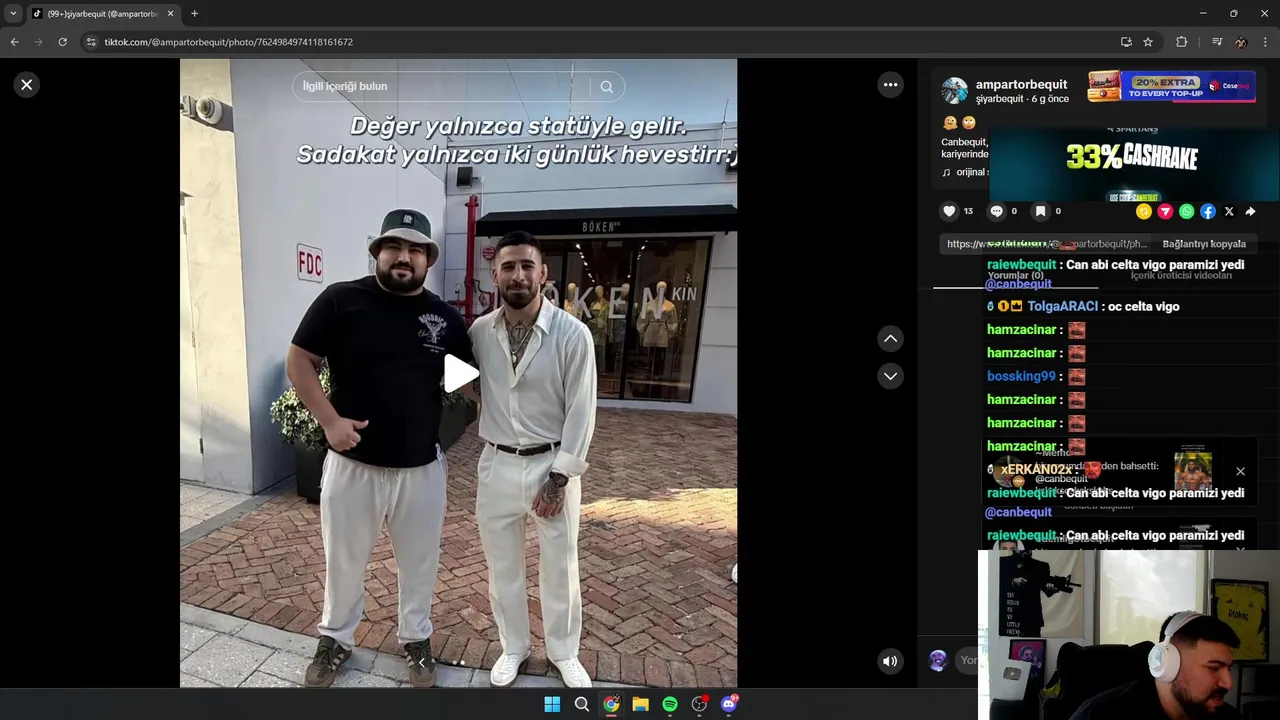Image resolution: width=1280 pixels, height=720 pixels.
Task: Open OBS Studio from the taskbar
Action: 700,704
